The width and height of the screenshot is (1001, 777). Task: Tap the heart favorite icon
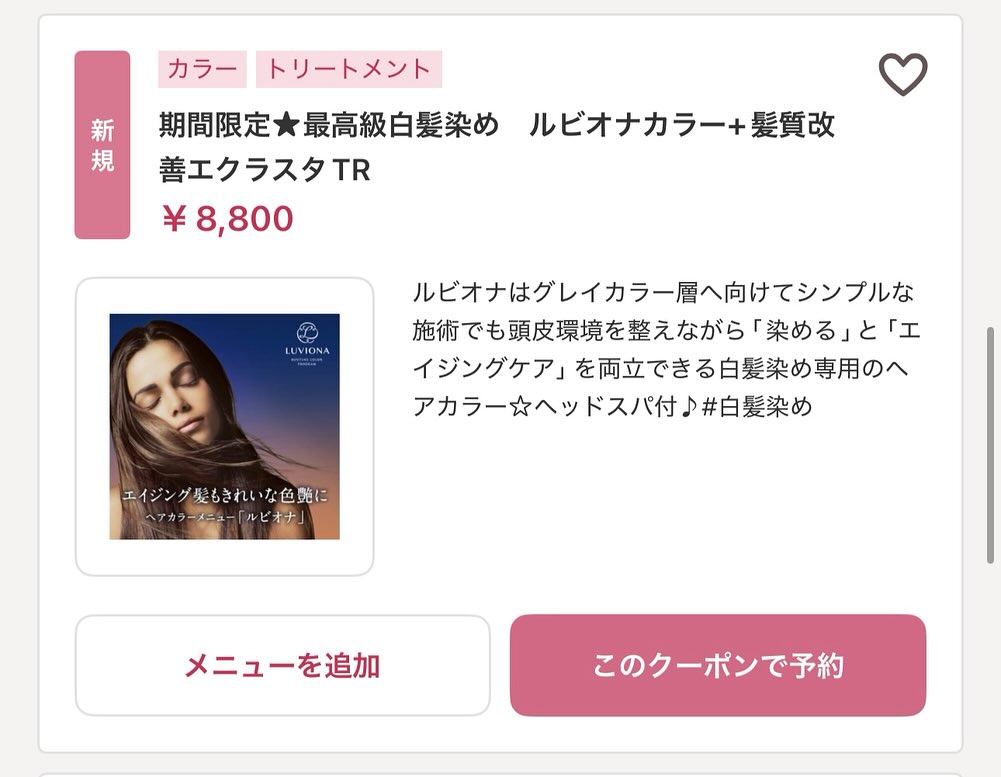point(903,75)
